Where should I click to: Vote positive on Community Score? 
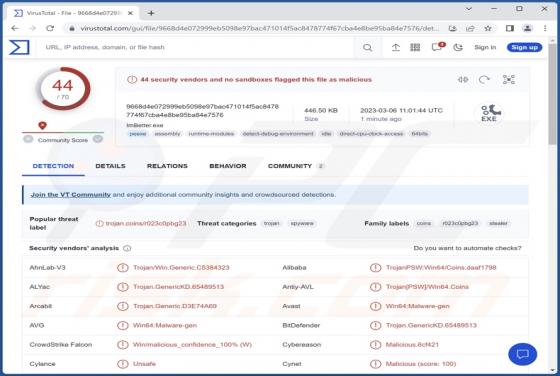pos(98,140)
